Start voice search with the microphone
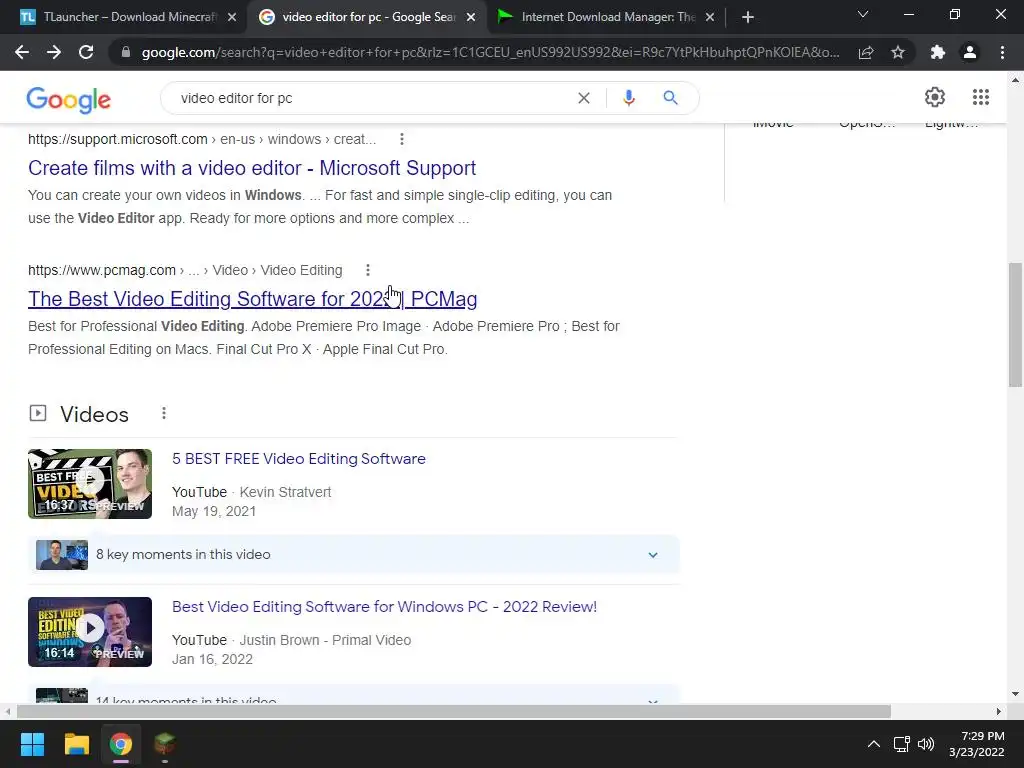1024x768 pixels. point(629,98)
